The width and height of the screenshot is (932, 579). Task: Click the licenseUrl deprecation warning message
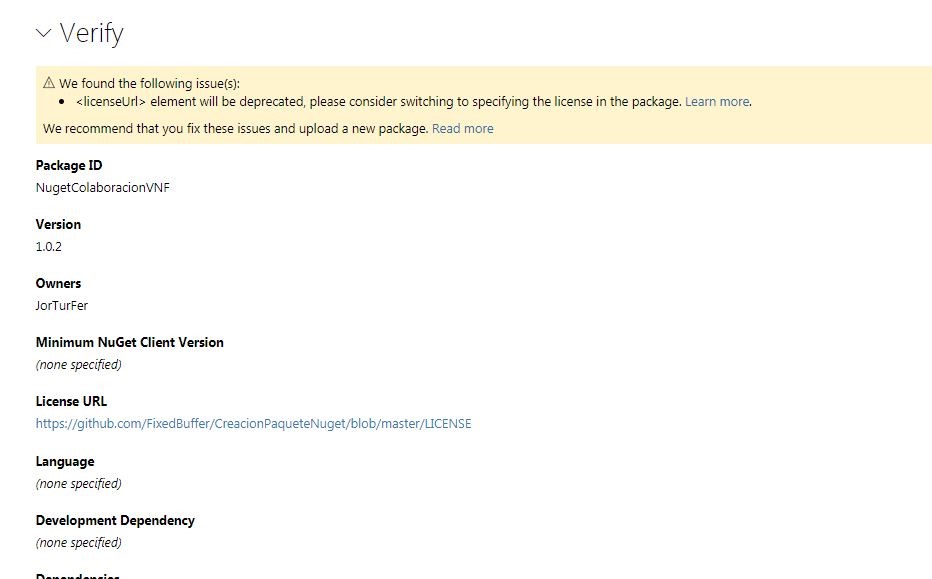[x=379, y=102]
